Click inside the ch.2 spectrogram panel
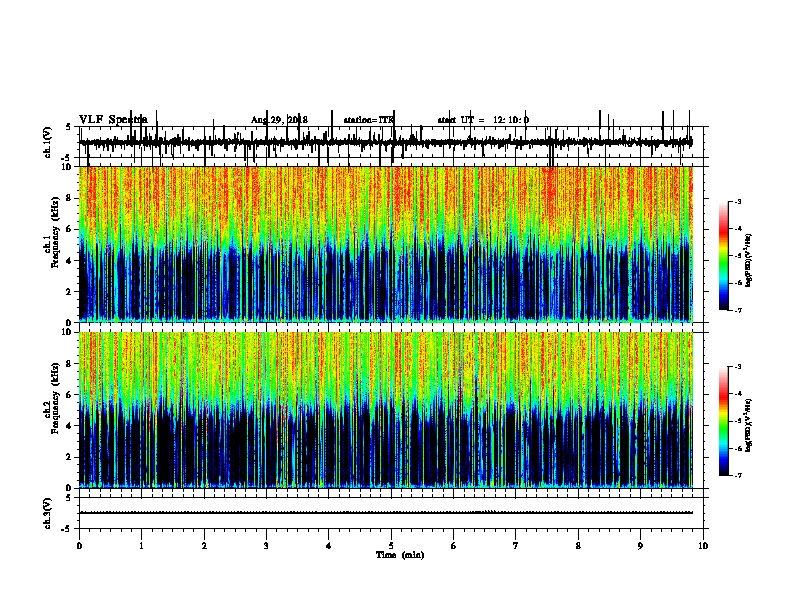 (385, 410)
